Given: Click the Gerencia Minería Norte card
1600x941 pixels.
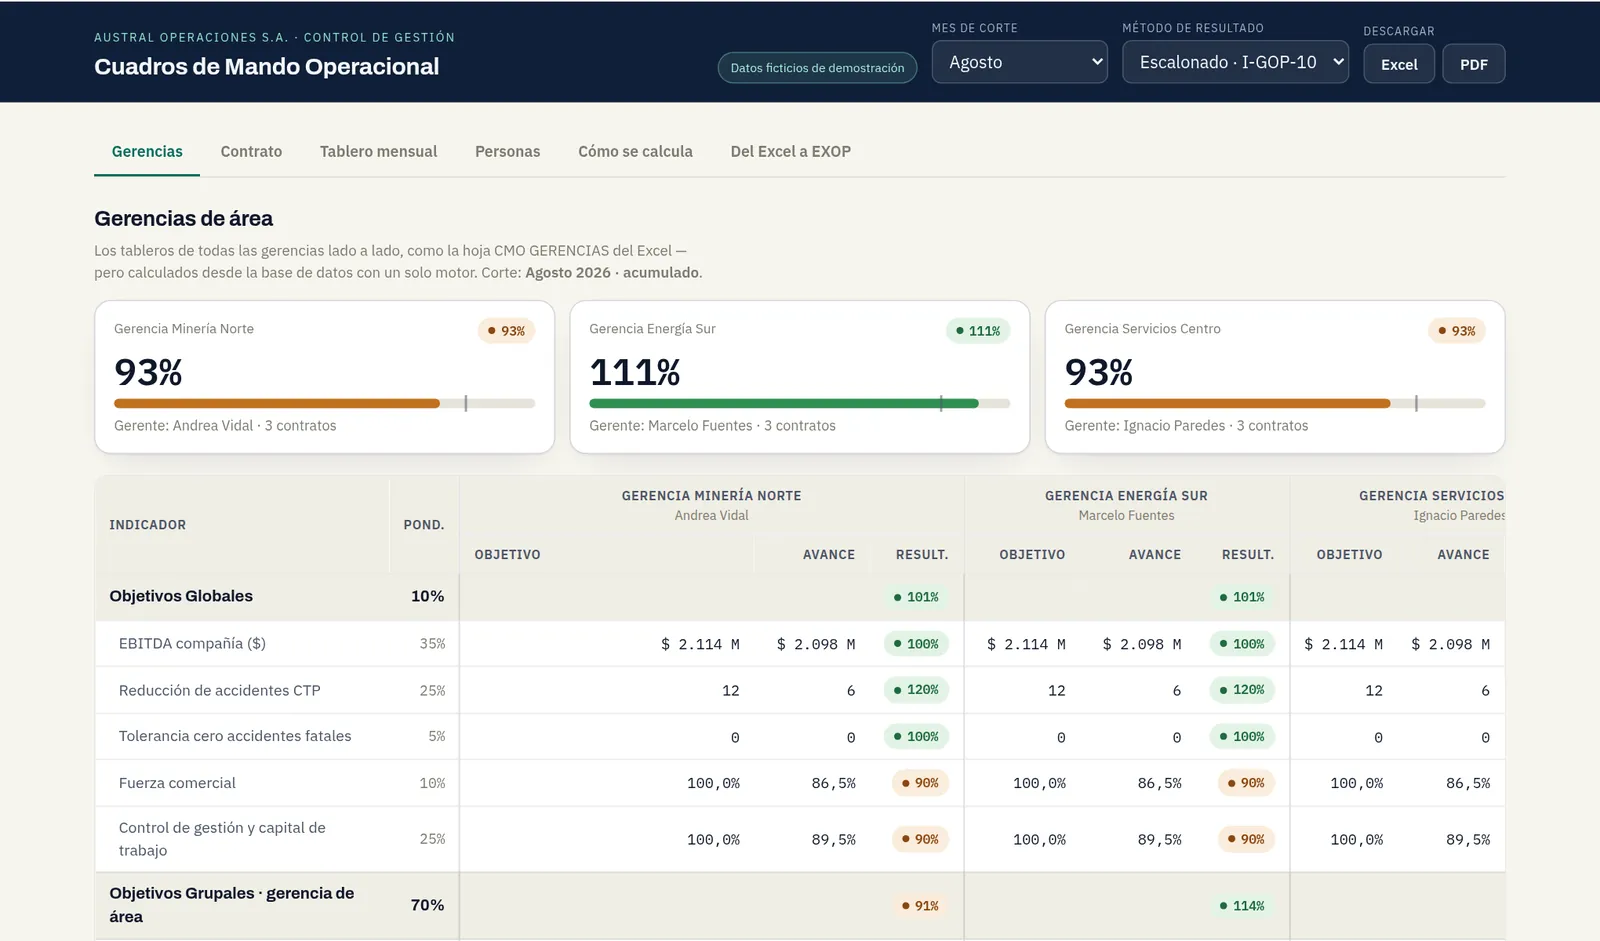Looking at the screenshot, I should [324, 377].
